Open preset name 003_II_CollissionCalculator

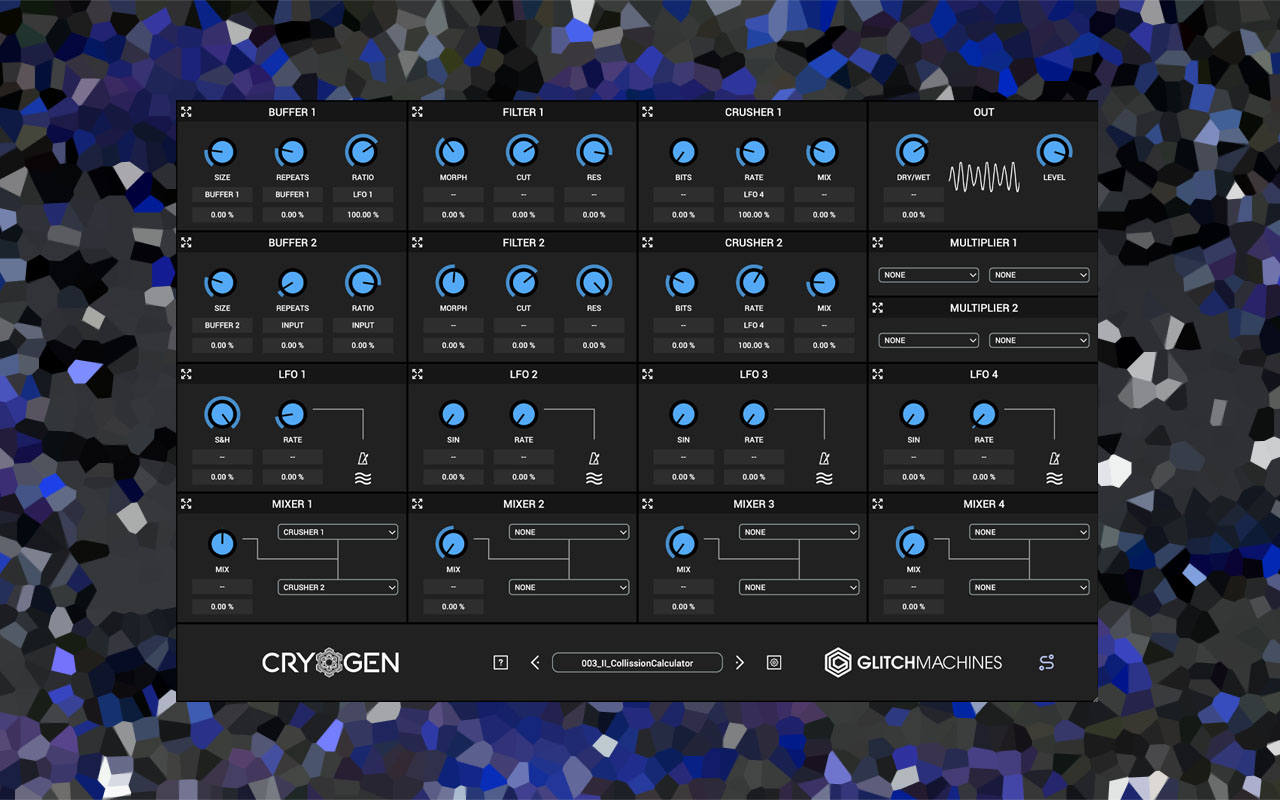[637, 662]
